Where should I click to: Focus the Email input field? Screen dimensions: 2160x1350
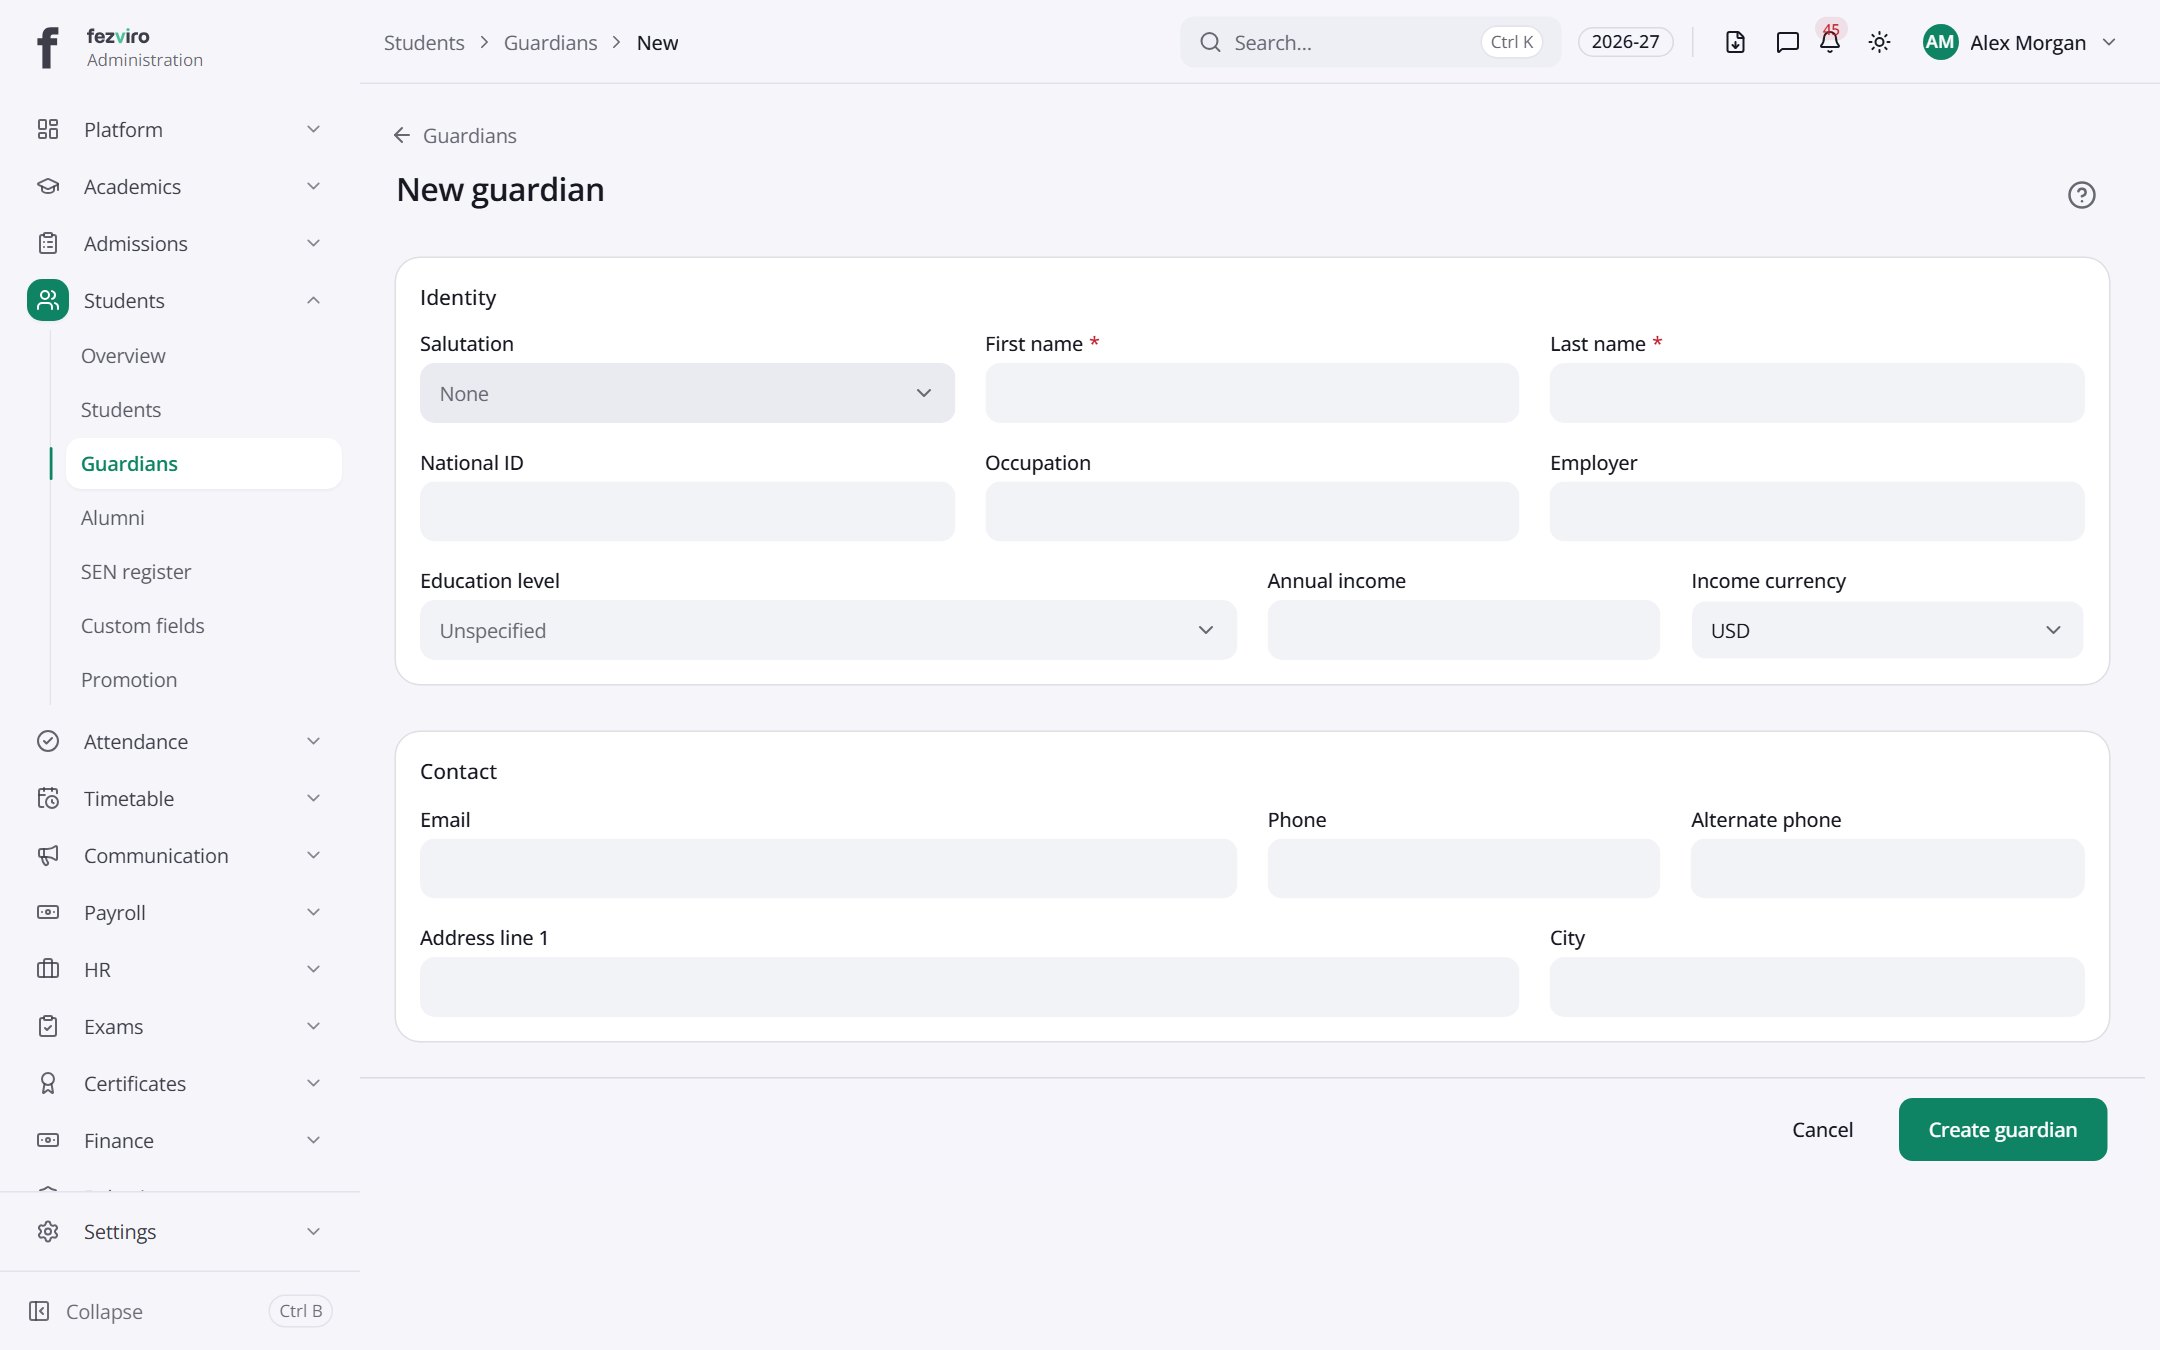click(828, 868)
